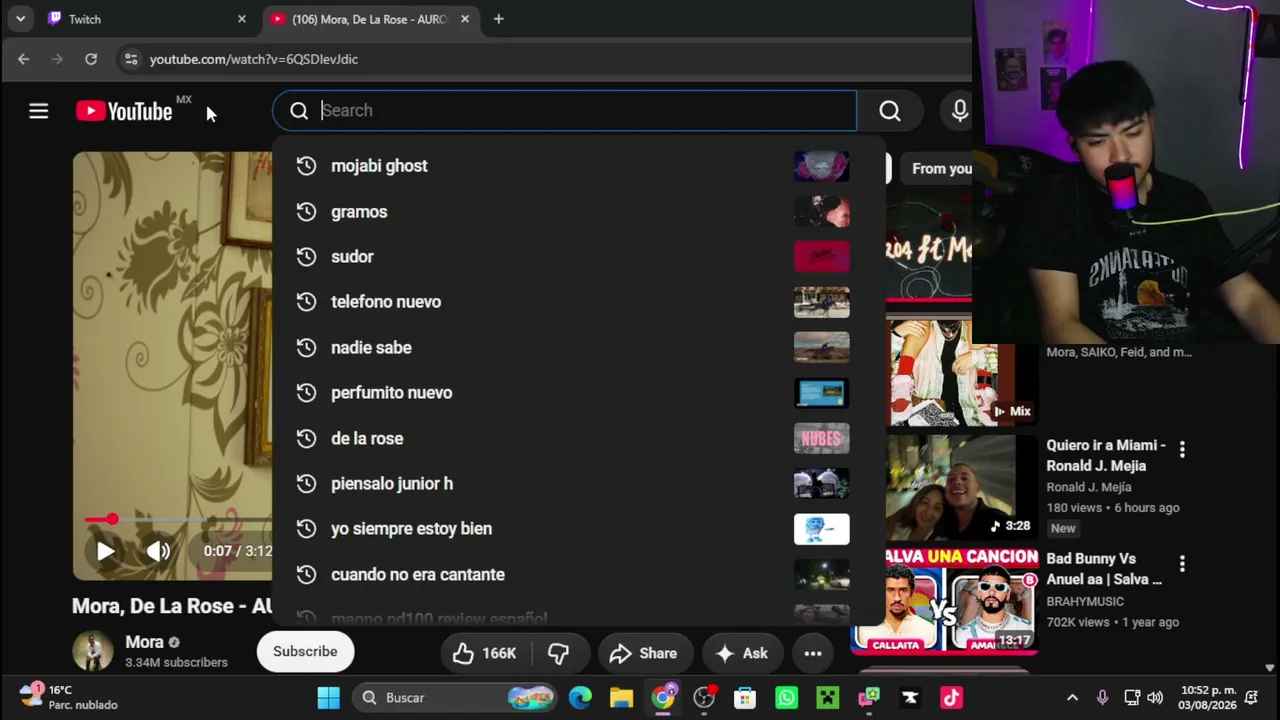Open Mora's channel avatar
Screen dimensions: 1280x720
point(92,651)
